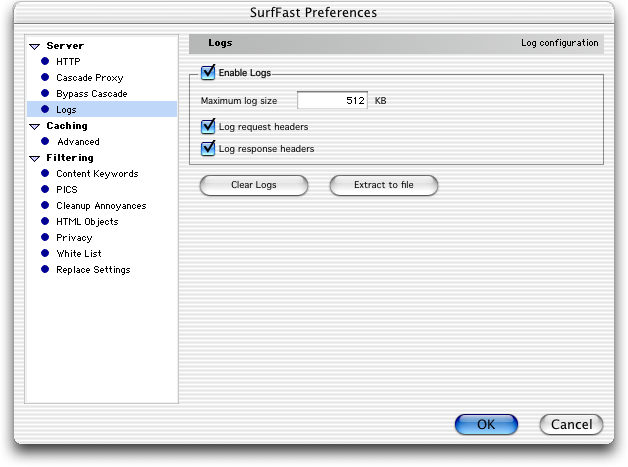Click the blue bullet beside HTTP
This screenshot has width=628, height=467.
45,61
